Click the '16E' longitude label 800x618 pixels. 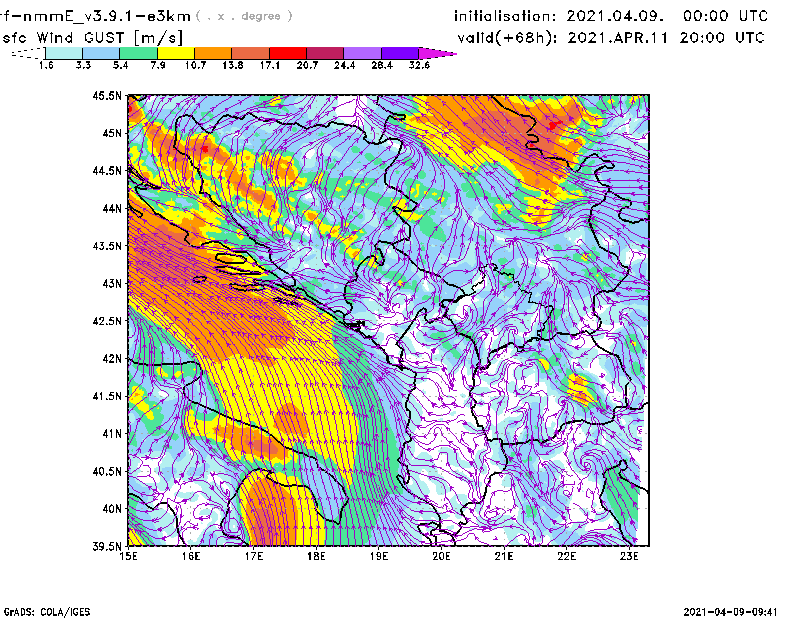(x=191, y=556)
